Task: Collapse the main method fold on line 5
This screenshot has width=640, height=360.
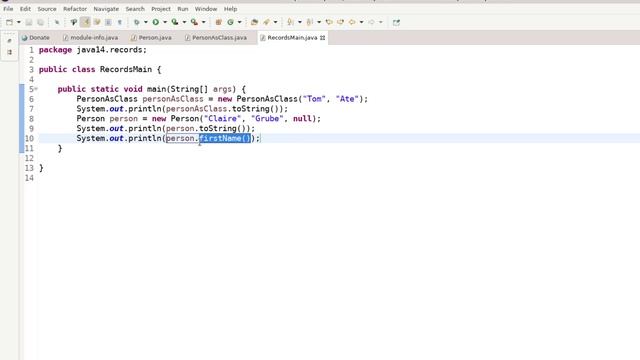Action: click(x=36, y=89)
